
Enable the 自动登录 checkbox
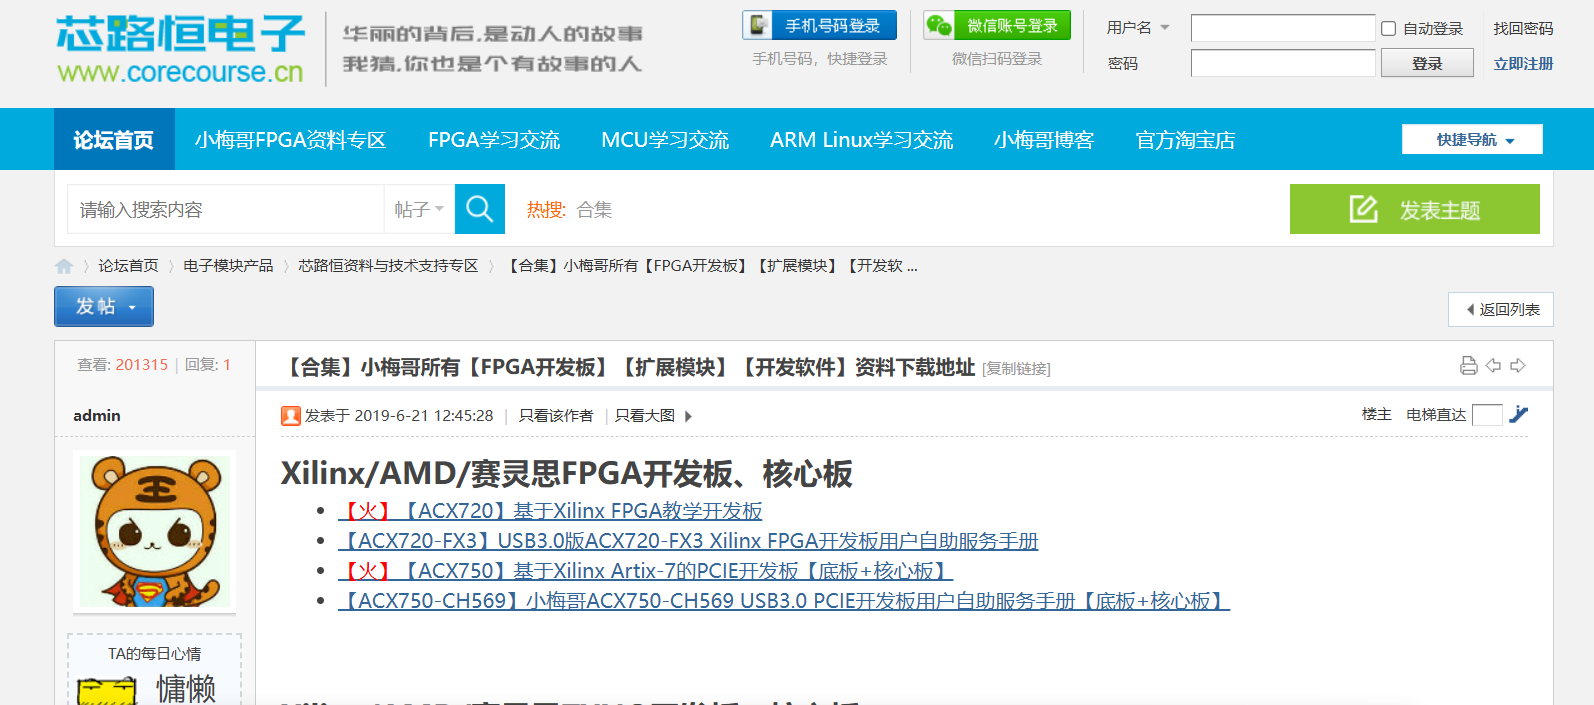pos(1389,29)
